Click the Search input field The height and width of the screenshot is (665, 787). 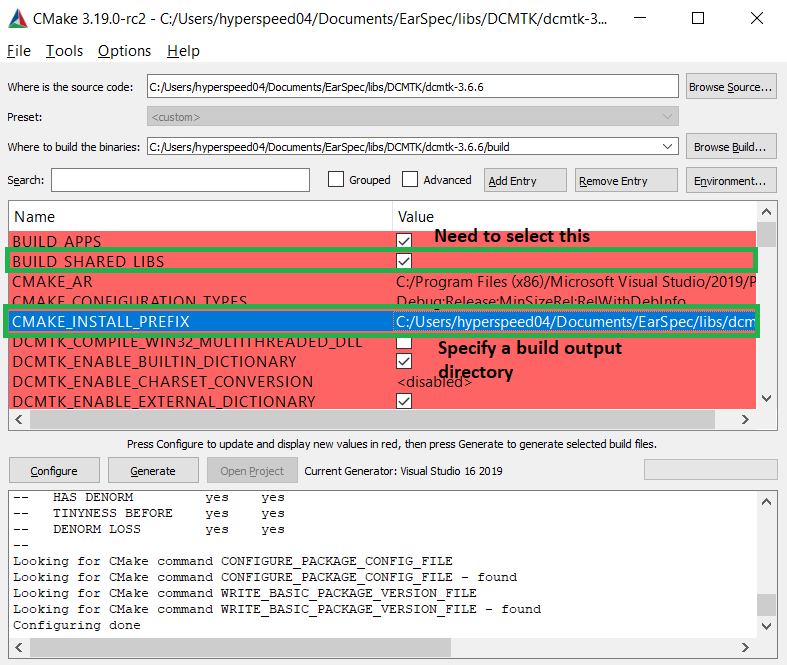pyautogui.click(x=180, y=180)
